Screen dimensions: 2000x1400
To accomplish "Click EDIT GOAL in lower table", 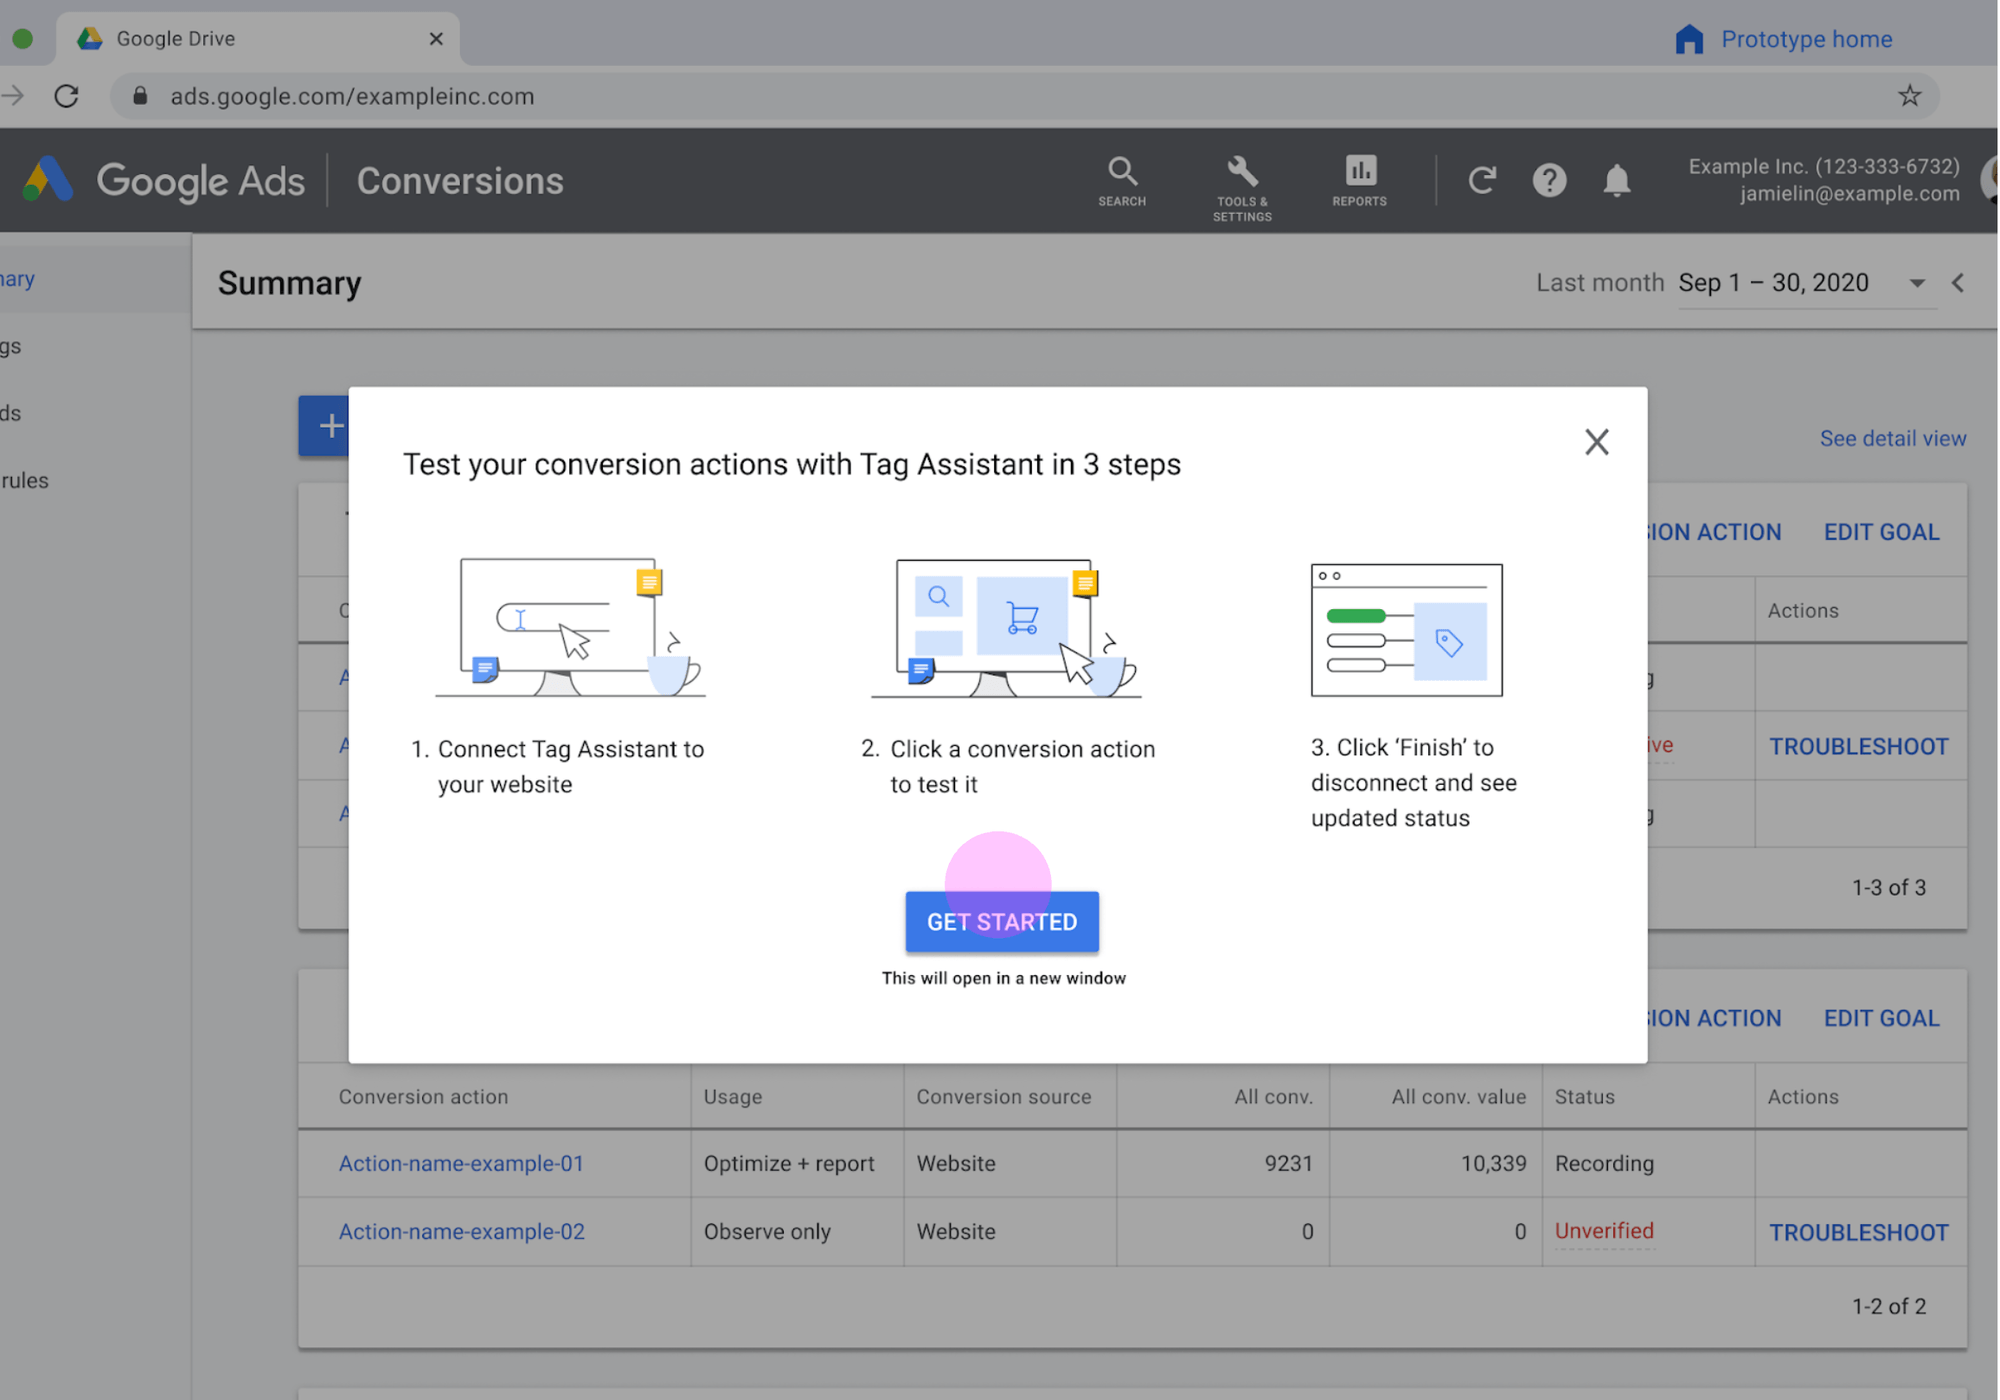I will coord(1881,1018).
